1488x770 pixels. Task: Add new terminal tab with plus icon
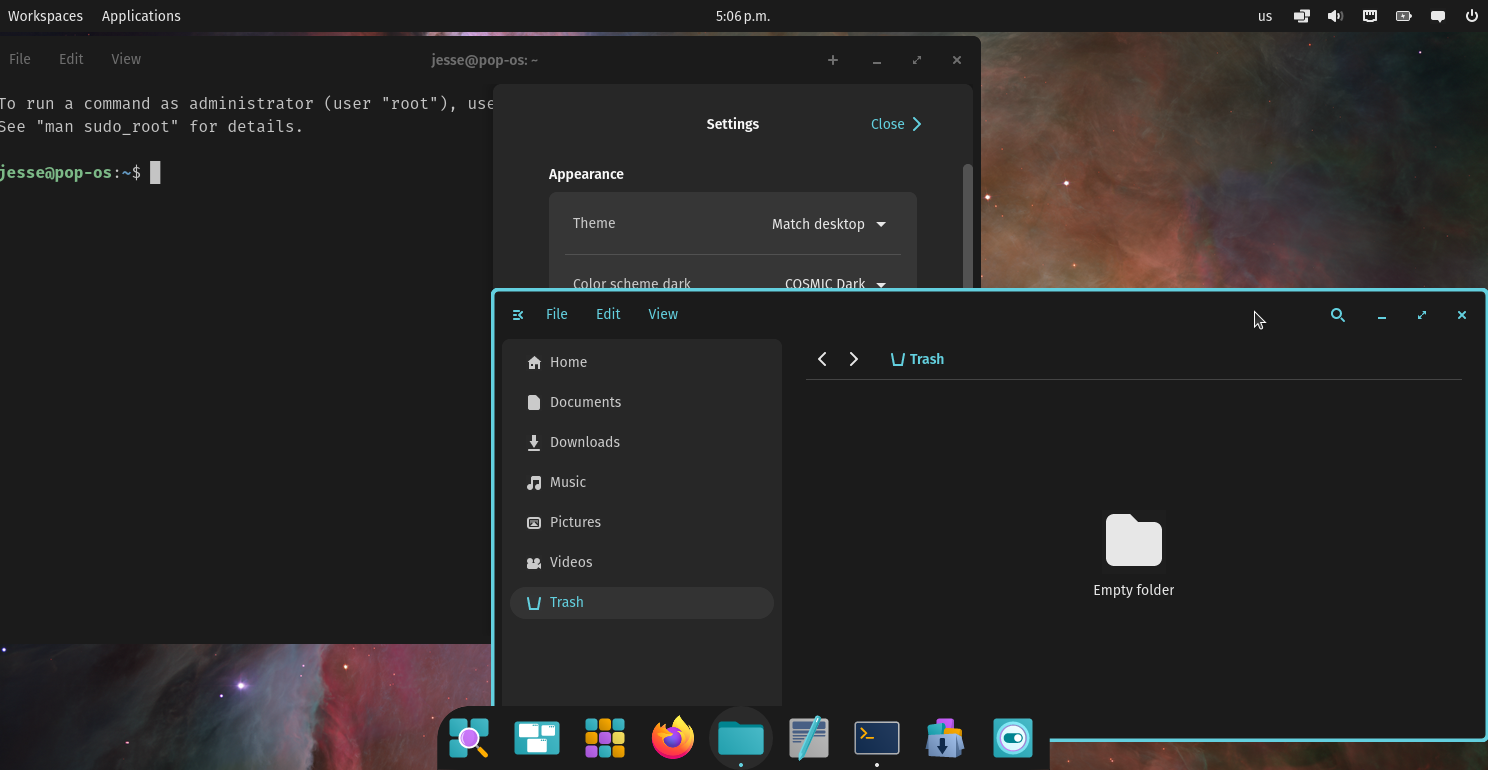coord(833,60)
